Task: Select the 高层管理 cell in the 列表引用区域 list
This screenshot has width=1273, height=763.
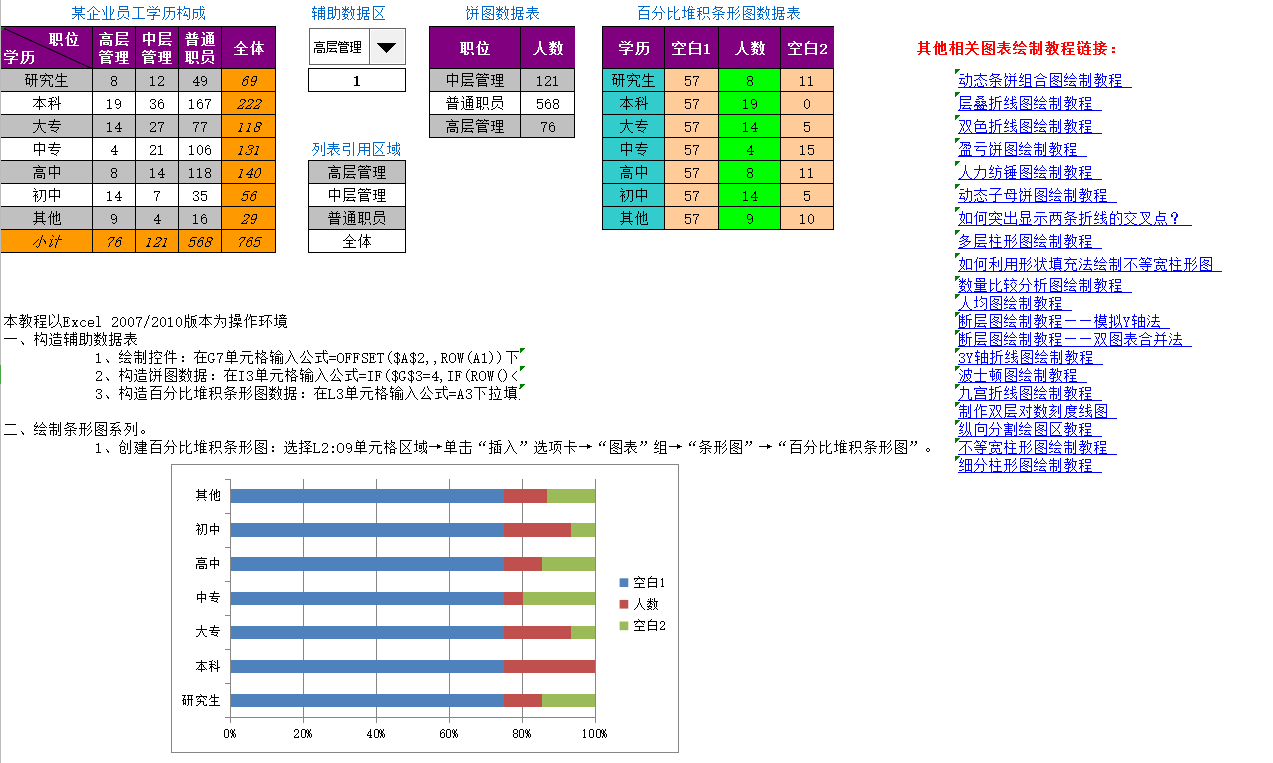Action: tap(357, 172)
